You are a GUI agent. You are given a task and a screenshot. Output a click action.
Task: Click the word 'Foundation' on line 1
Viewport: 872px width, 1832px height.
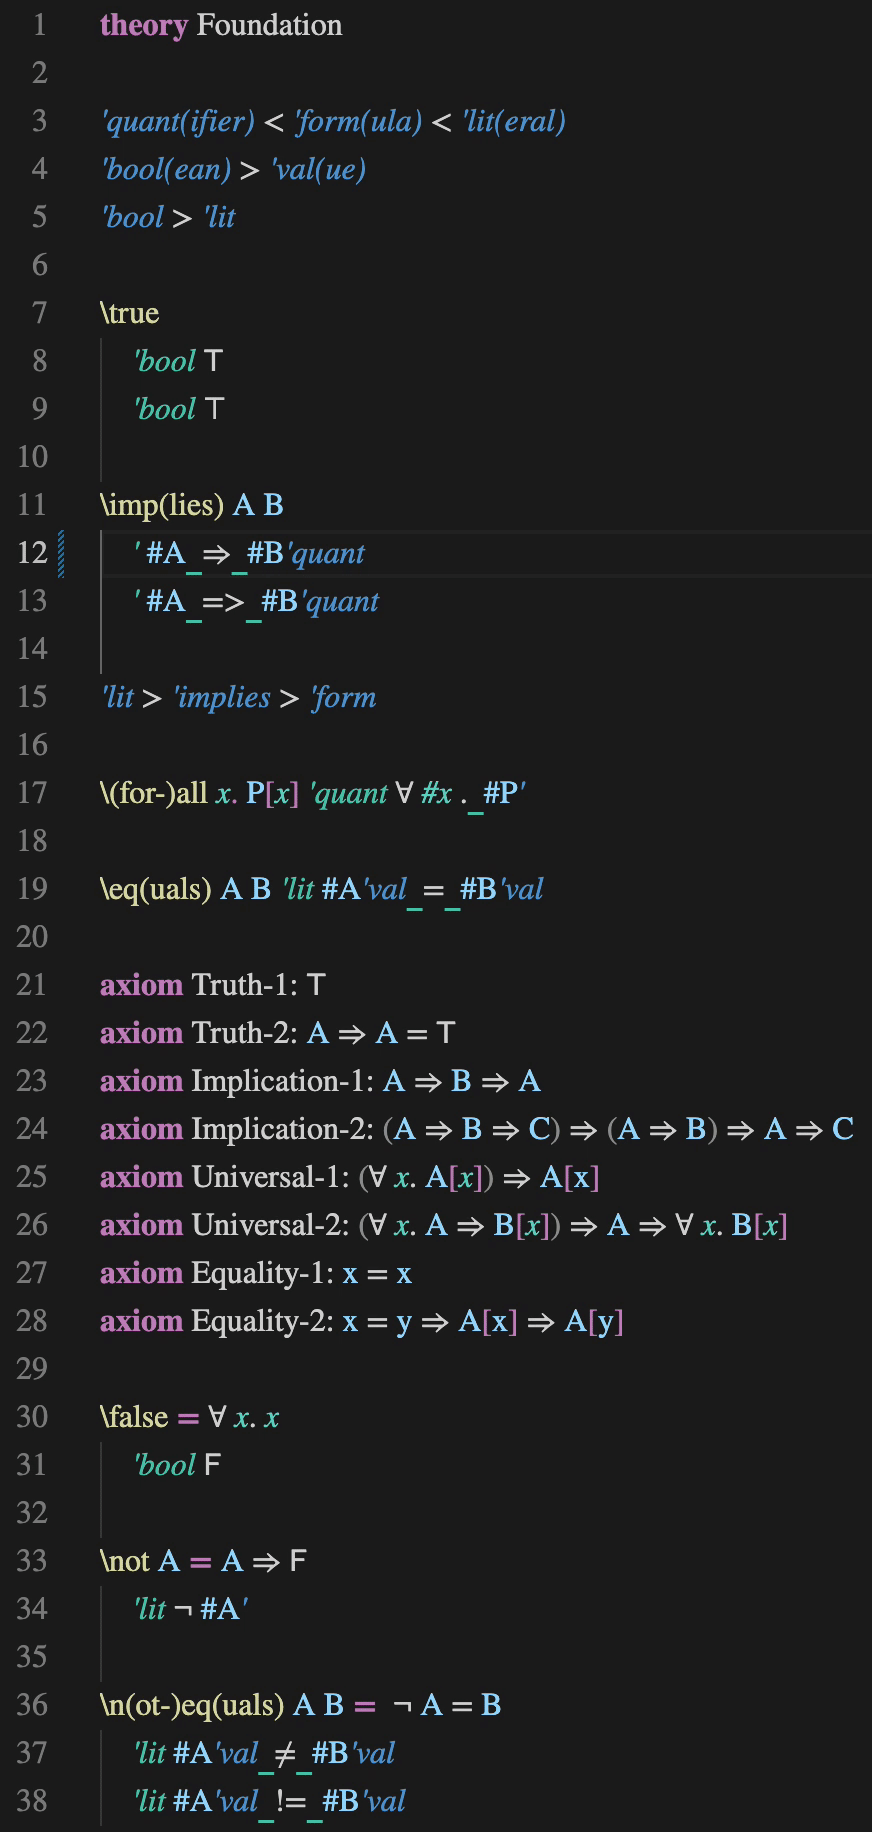(x=270, y=25)
